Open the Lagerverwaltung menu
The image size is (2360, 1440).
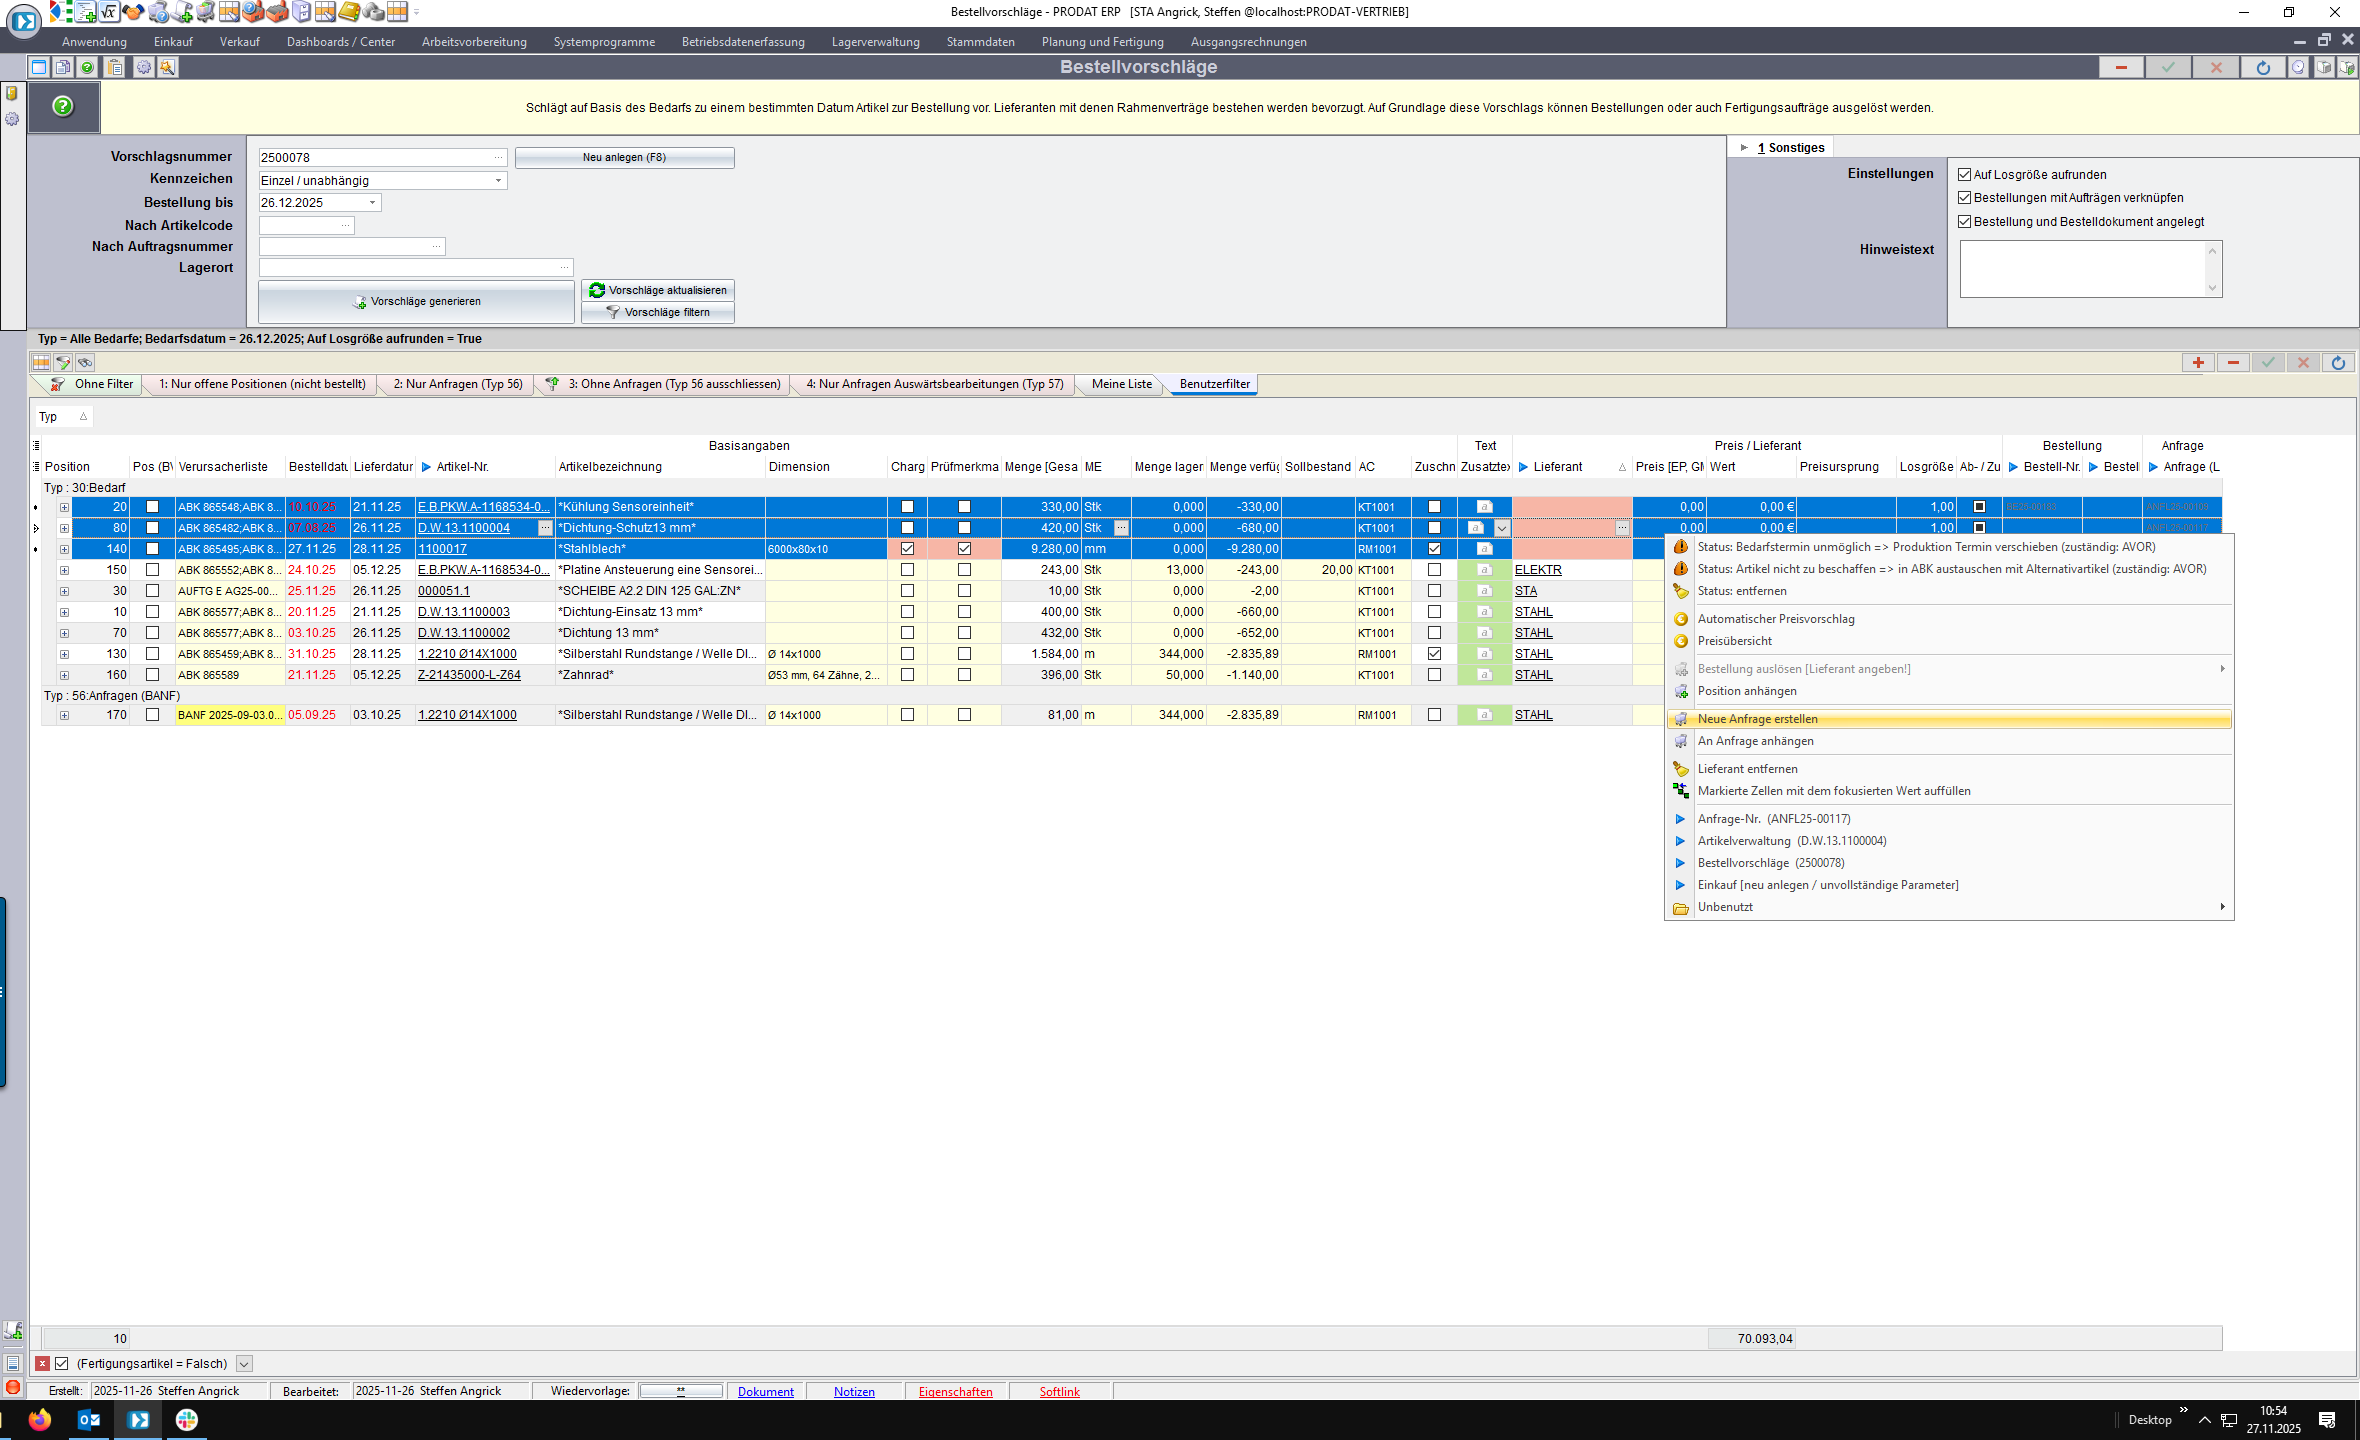coord(875,42)
